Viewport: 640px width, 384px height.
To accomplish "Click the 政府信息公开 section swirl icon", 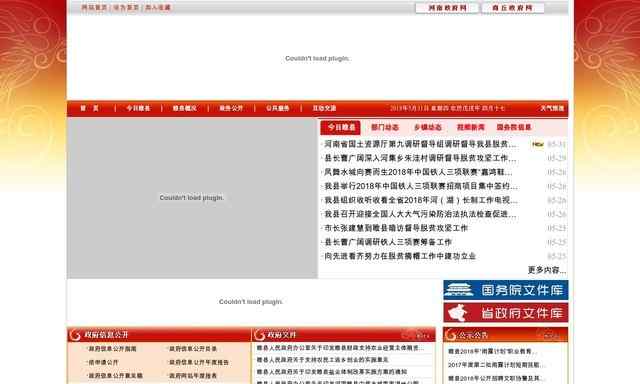I will click(x=75, y=335).
